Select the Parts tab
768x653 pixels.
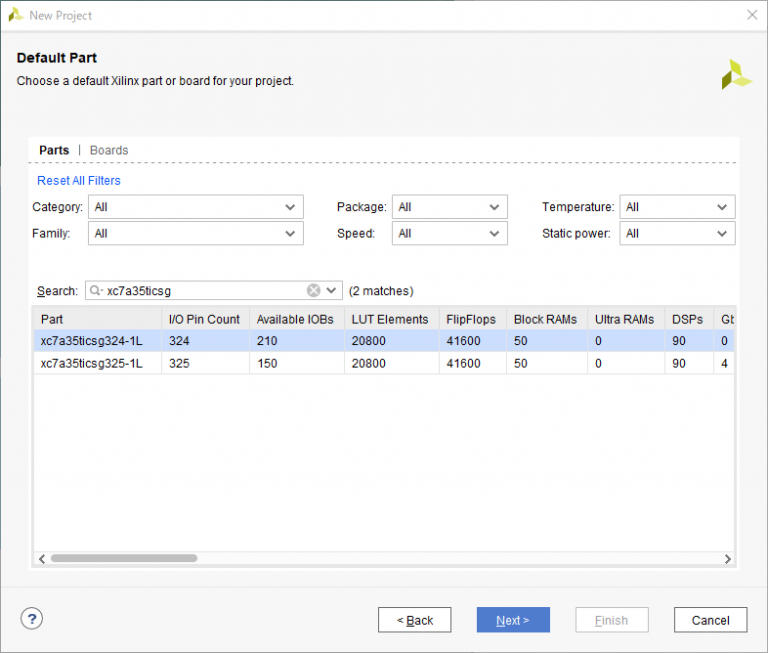tap(54, 150)
